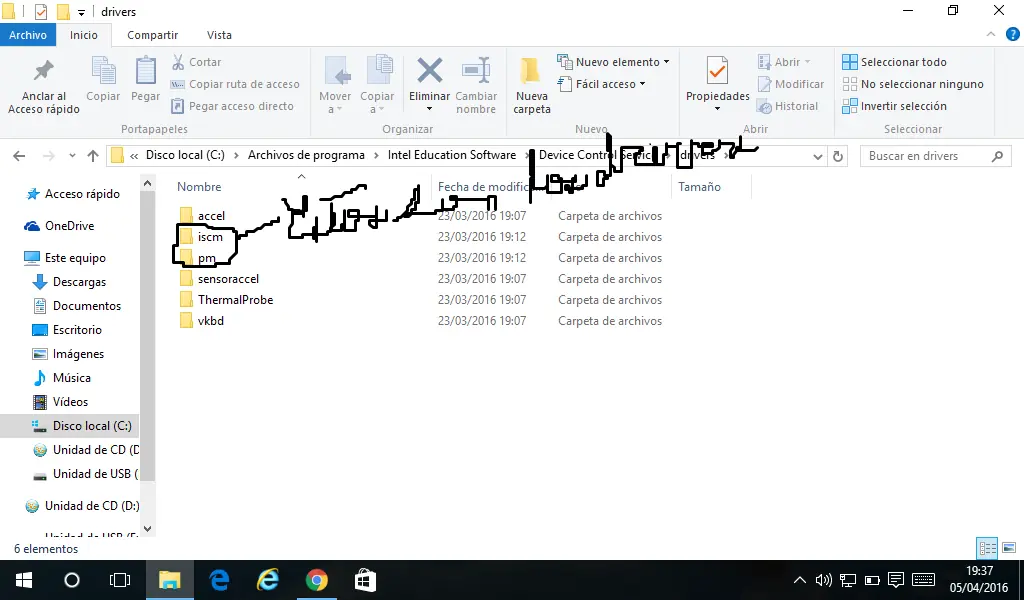Open Nuevo elemento dropdown

tap(613, 62)
